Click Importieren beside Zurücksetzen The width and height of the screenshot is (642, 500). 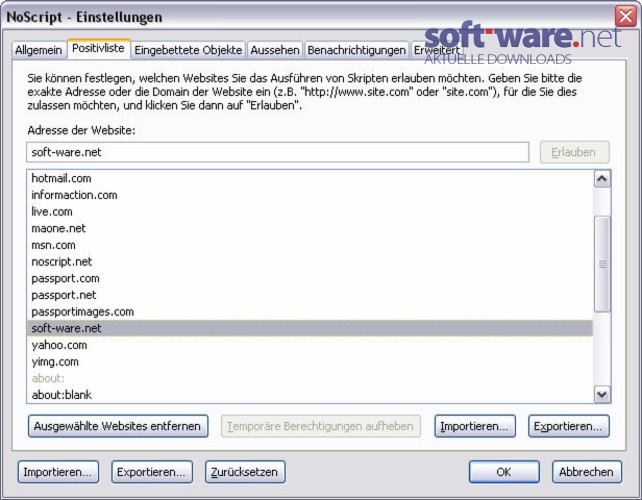58,472
